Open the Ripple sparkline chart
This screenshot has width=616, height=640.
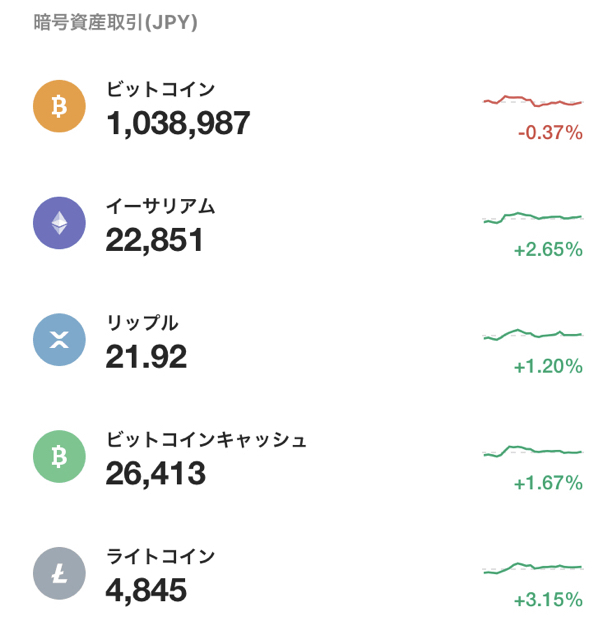(533, 335)
